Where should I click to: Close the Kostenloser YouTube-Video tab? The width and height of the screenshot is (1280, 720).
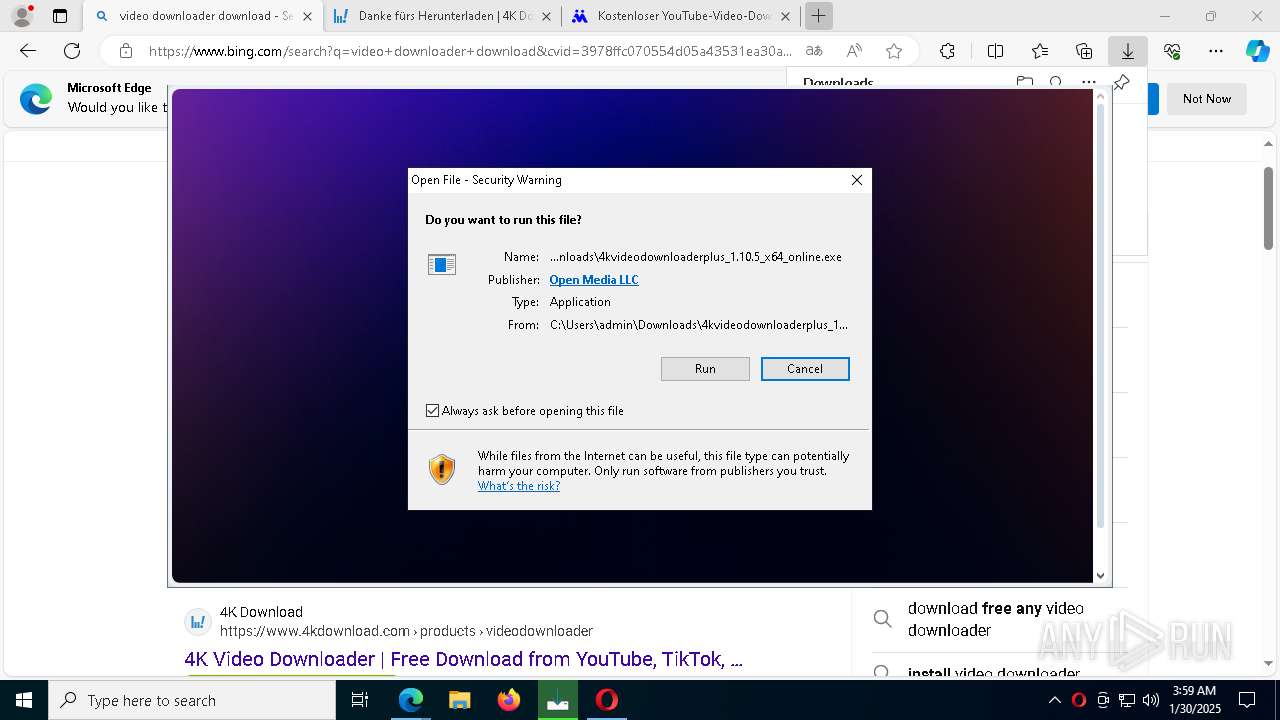tap(786, 16)
